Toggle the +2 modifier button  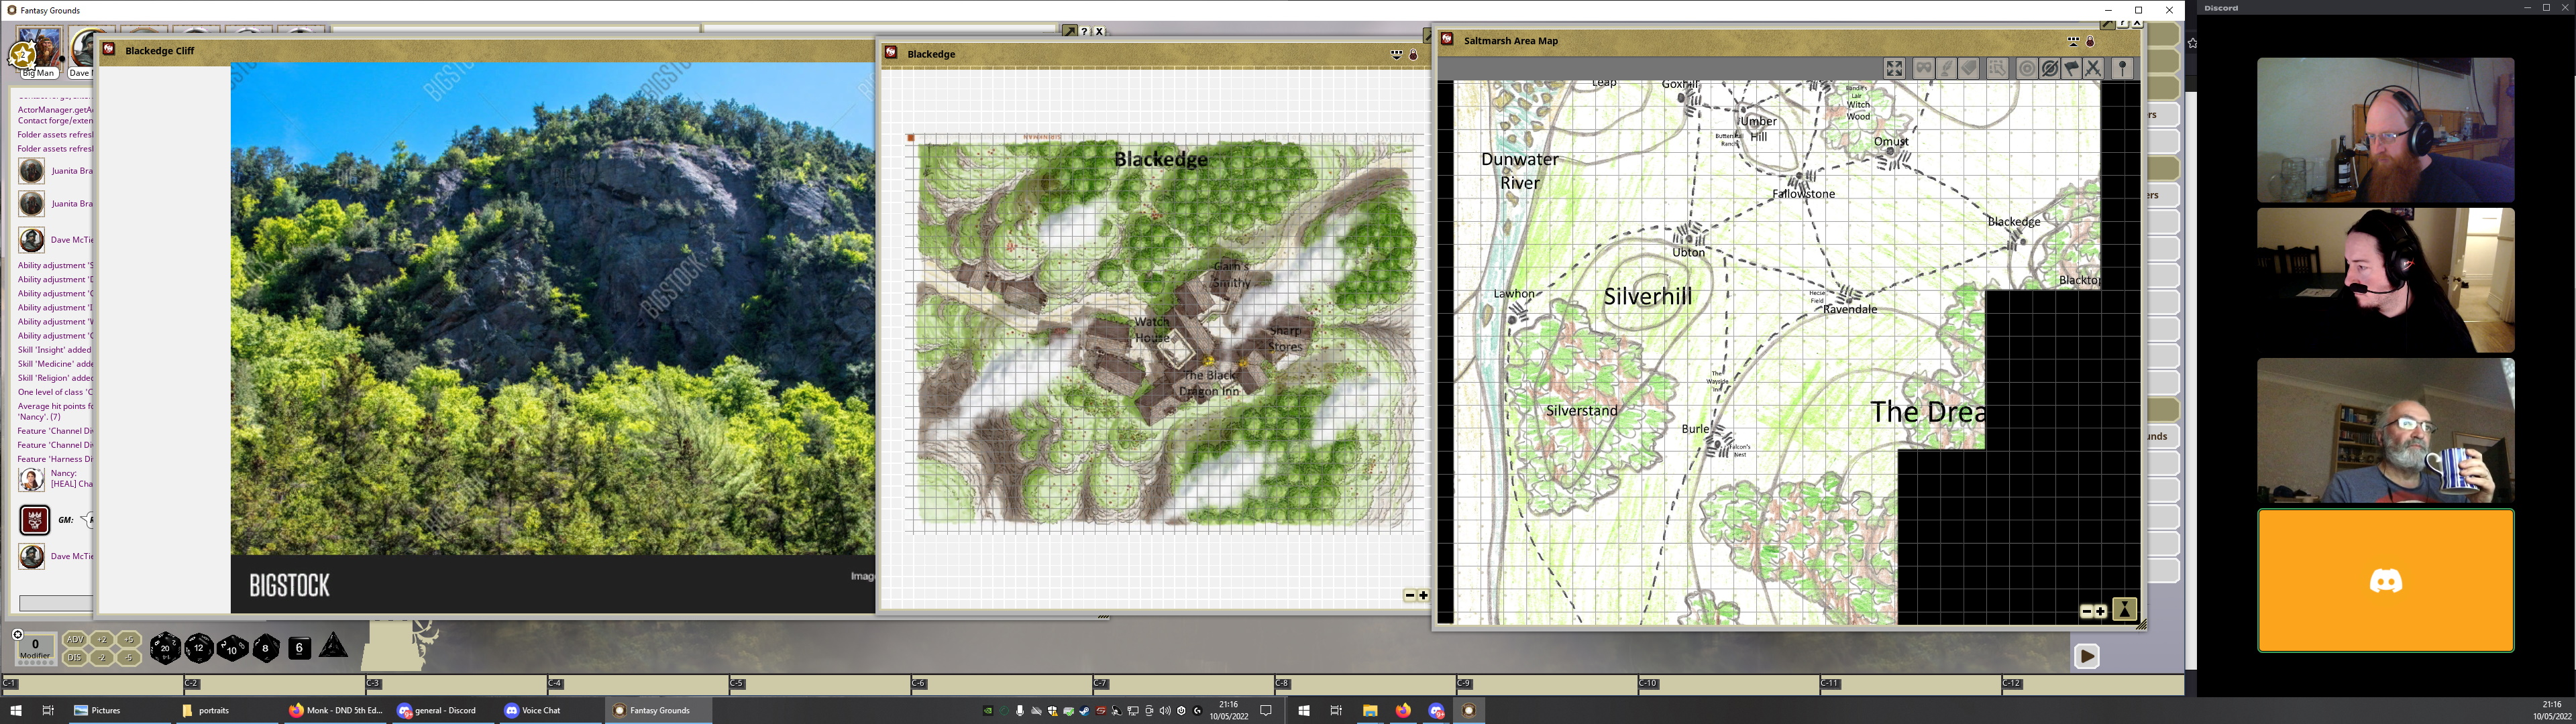[x=102, y=640]
